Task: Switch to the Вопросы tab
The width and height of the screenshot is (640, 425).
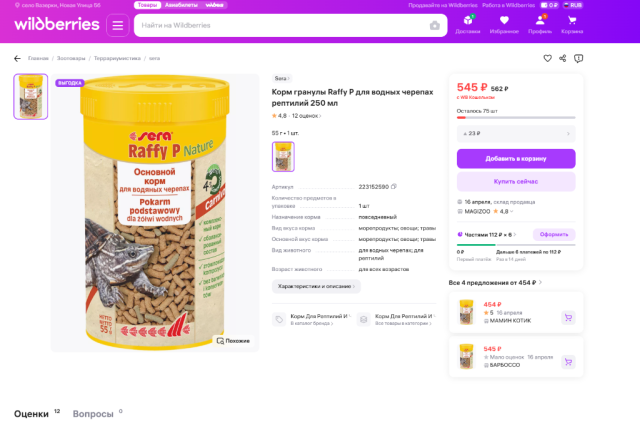Action: (93, 413)
